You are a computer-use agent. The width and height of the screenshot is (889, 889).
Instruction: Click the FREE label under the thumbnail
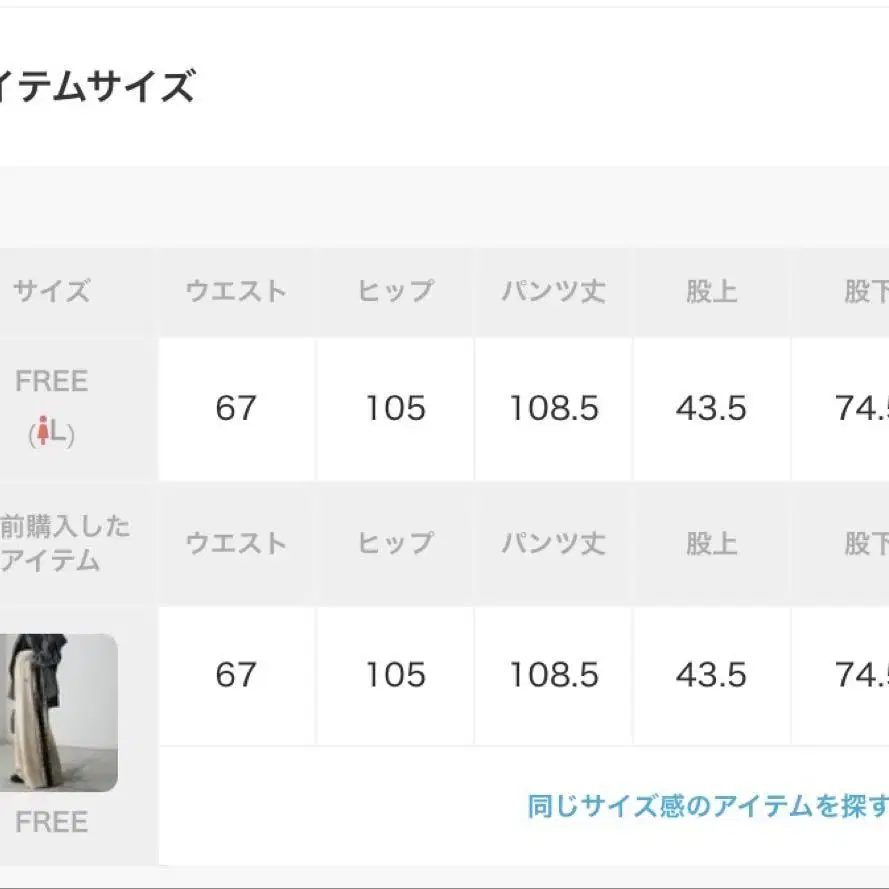point(52,822)
